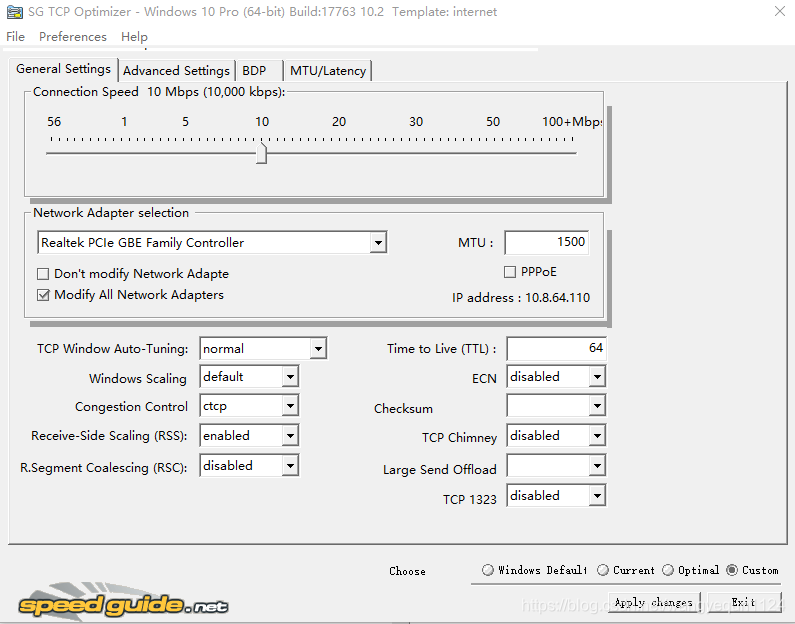
Task: Click the speedguide.net logo
Action: click(x=123, y=603)
